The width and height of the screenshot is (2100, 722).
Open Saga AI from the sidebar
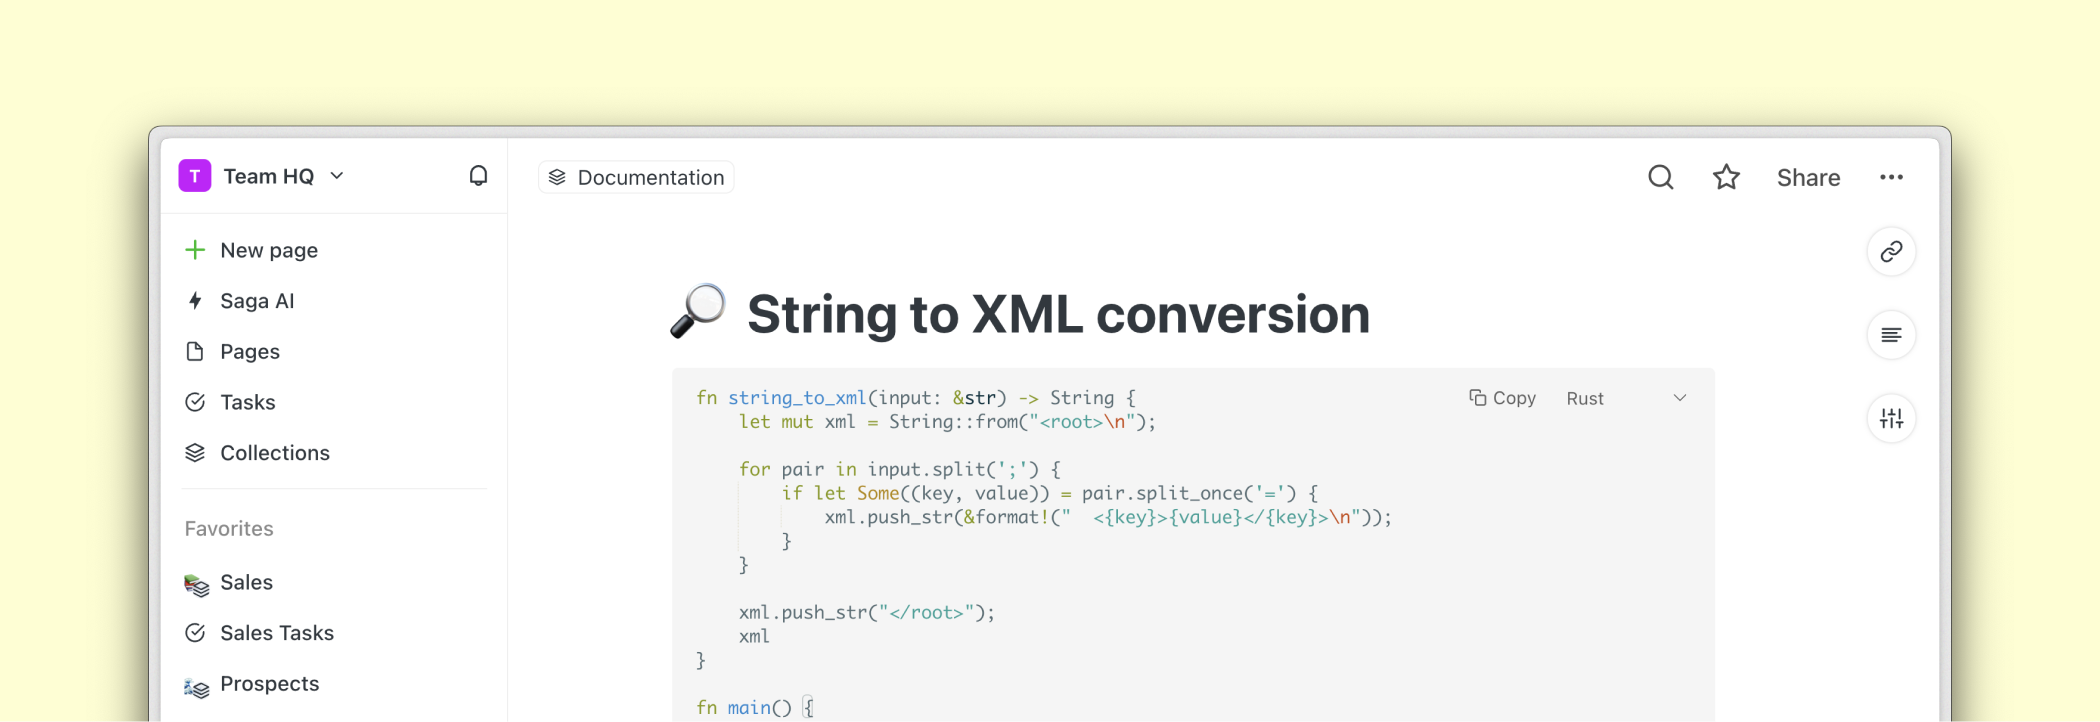(256, 301)
